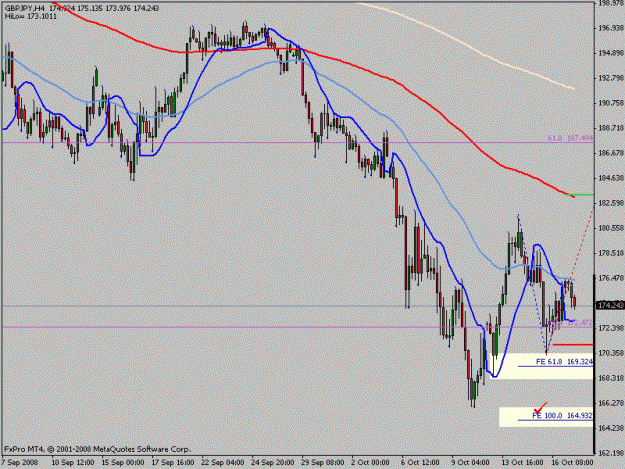Click price axis value 188.718

tap(611, 128)
